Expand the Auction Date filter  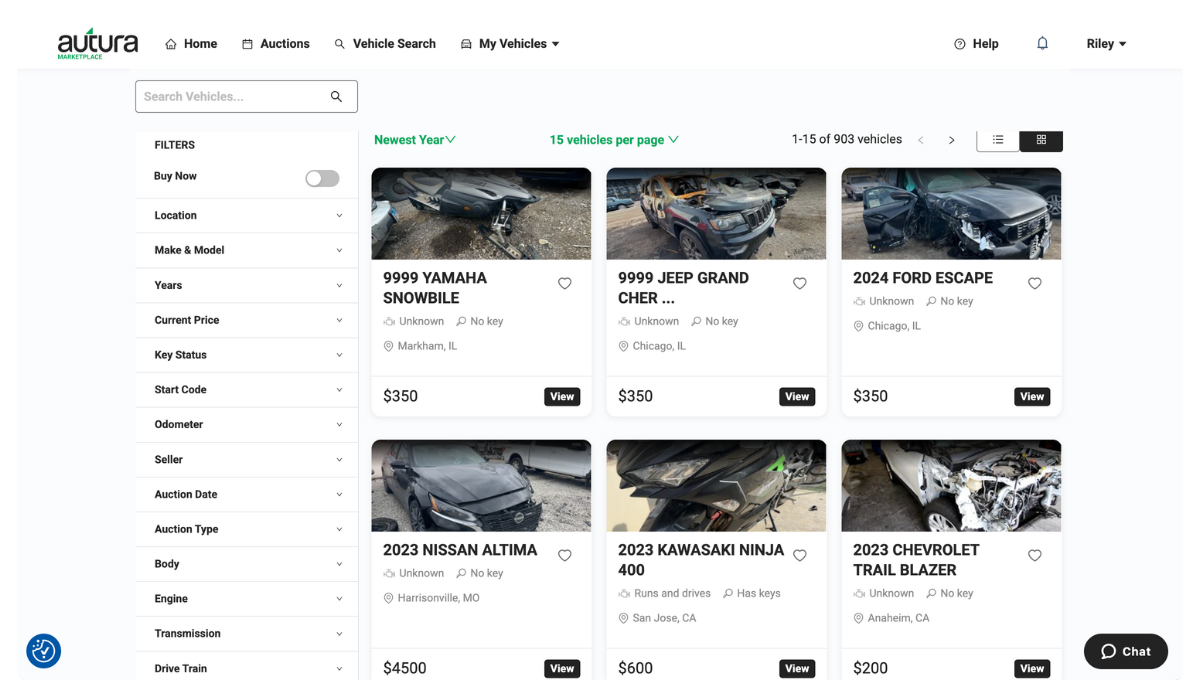(247, 494)
